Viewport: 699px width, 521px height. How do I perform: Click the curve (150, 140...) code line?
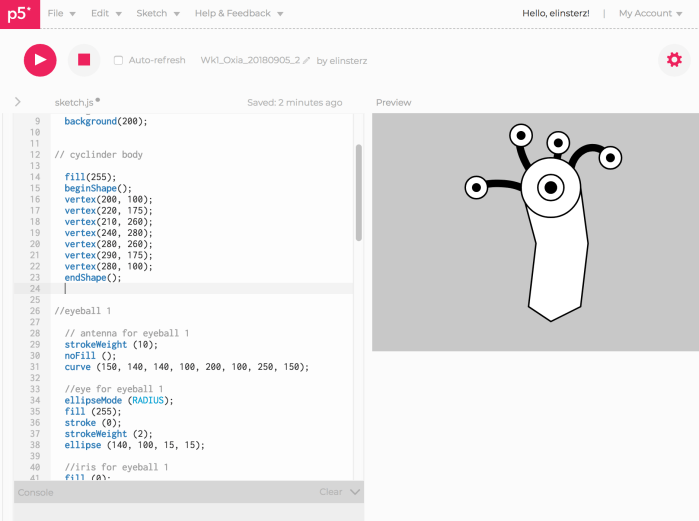(186, 366)
